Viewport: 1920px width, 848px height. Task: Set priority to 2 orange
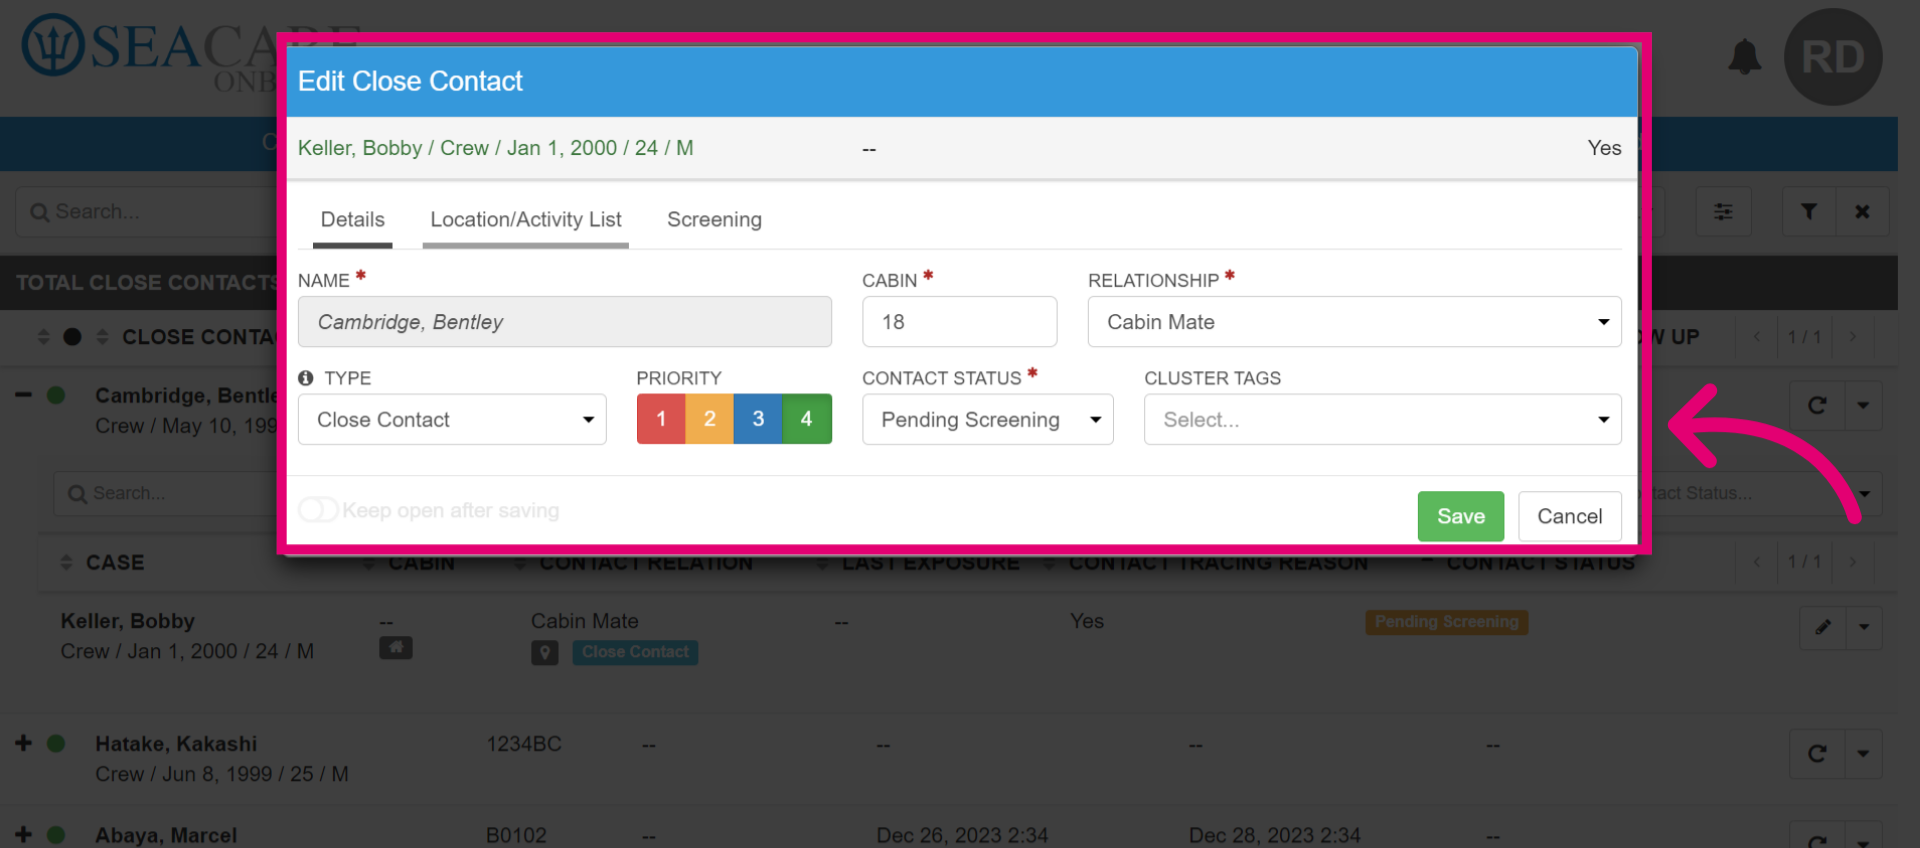click(709, 419)
